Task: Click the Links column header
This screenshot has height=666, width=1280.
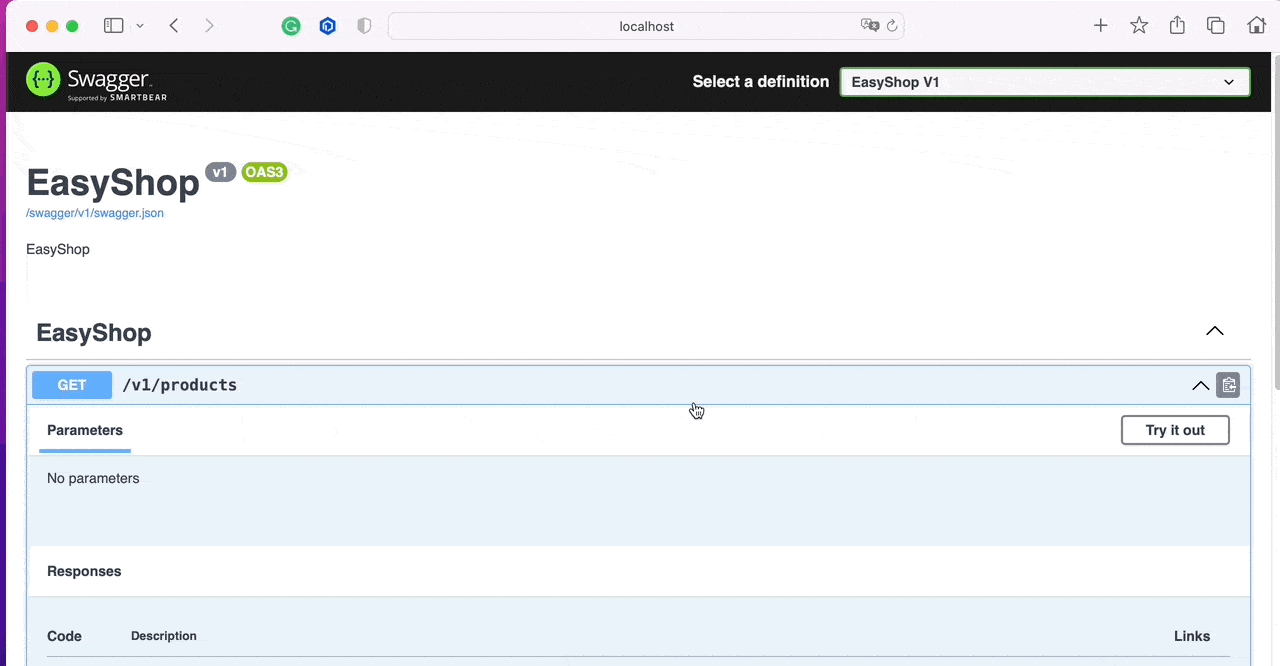Action: pyautogui.click(x=1192, y=636)
